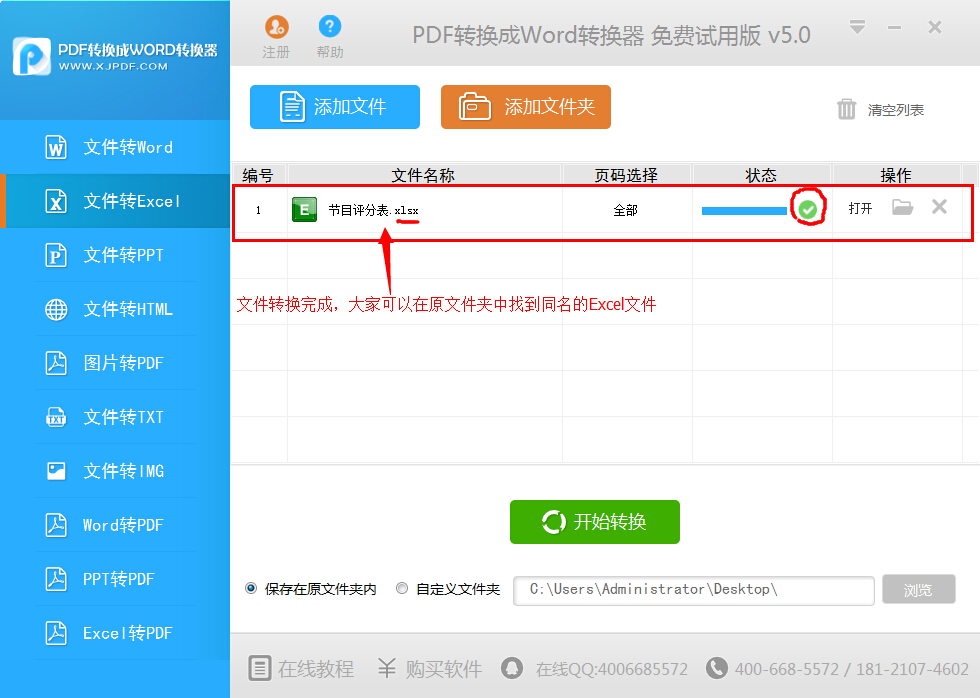Click the 操作 column header

pyautogui.click(x=896, y=175)
